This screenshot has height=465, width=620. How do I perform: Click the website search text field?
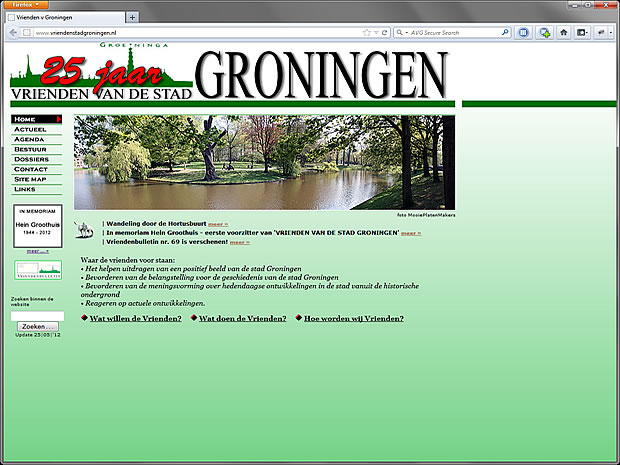coord(37,316)
